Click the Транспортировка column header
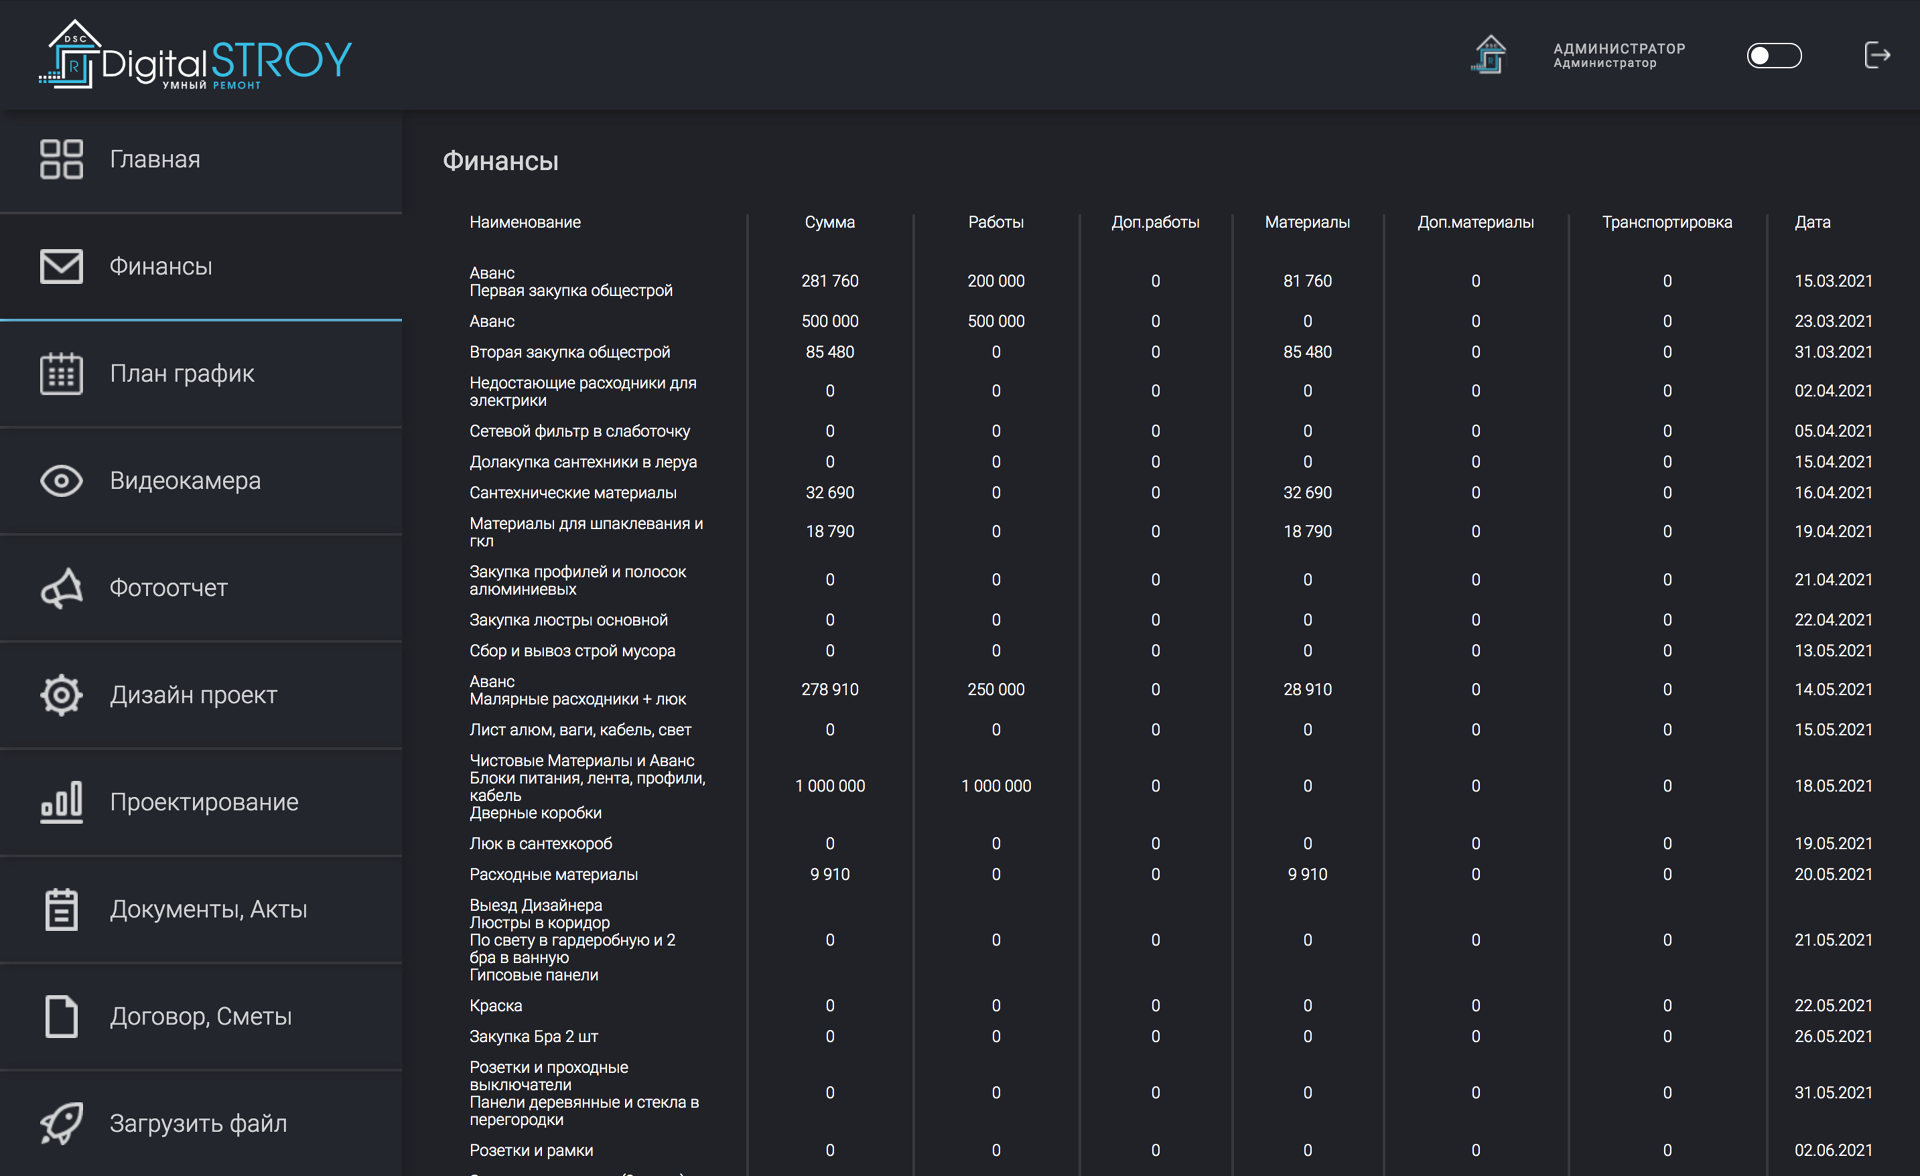Screen dimensions: 1920x1176 1667,222
